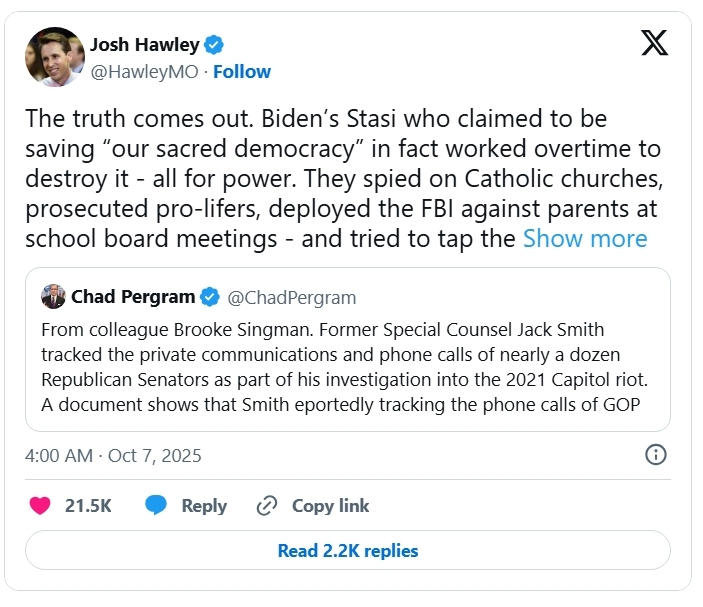Click the info circle icon
The image size is (703, 607).
click(x=656, y=455)
